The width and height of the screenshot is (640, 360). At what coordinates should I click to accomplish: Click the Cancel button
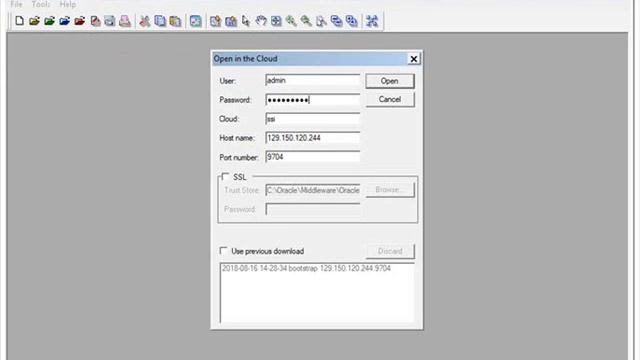pos(390,99)
